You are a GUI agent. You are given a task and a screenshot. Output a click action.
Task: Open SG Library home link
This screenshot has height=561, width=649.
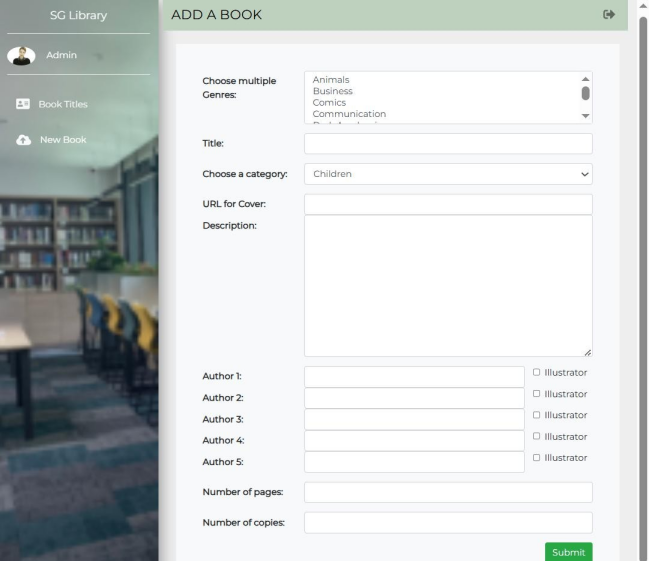pos(78,15)
